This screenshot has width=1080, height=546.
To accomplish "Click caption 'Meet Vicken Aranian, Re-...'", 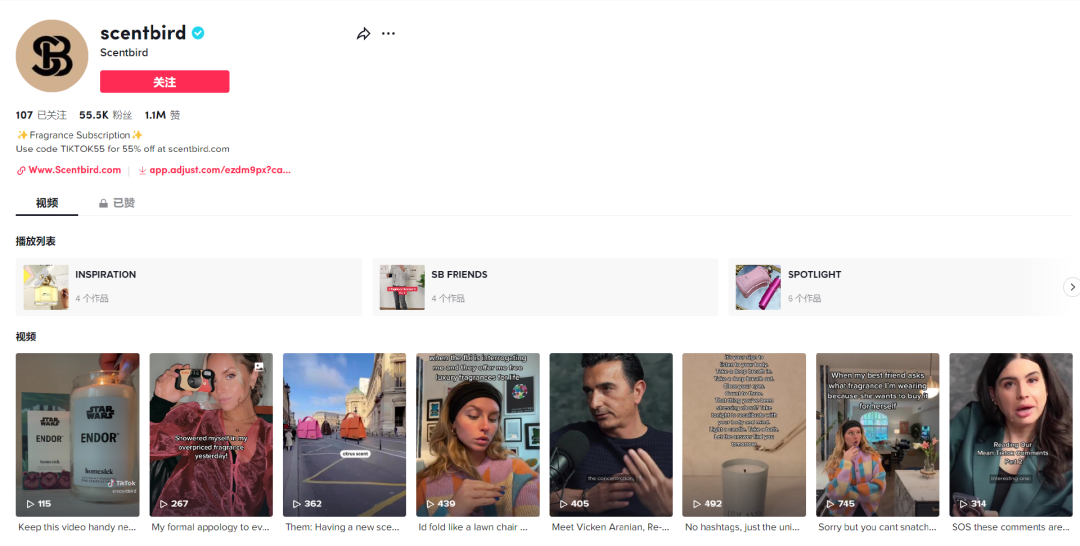I will coord(610,527).
